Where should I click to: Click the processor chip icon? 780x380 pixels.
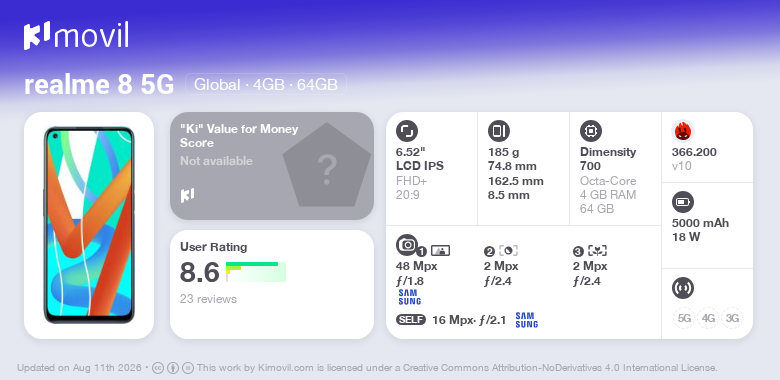tap(591, 131)
